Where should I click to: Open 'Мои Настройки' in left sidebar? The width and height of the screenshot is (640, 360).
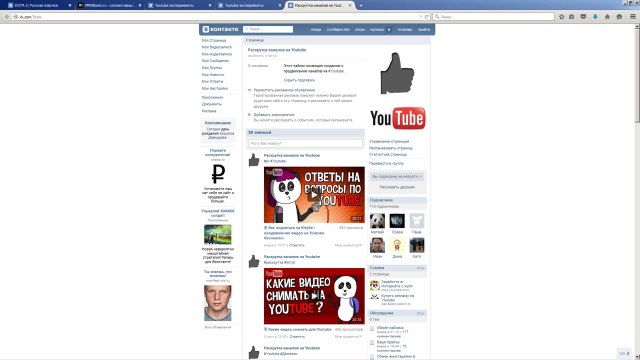click(215, 88)
